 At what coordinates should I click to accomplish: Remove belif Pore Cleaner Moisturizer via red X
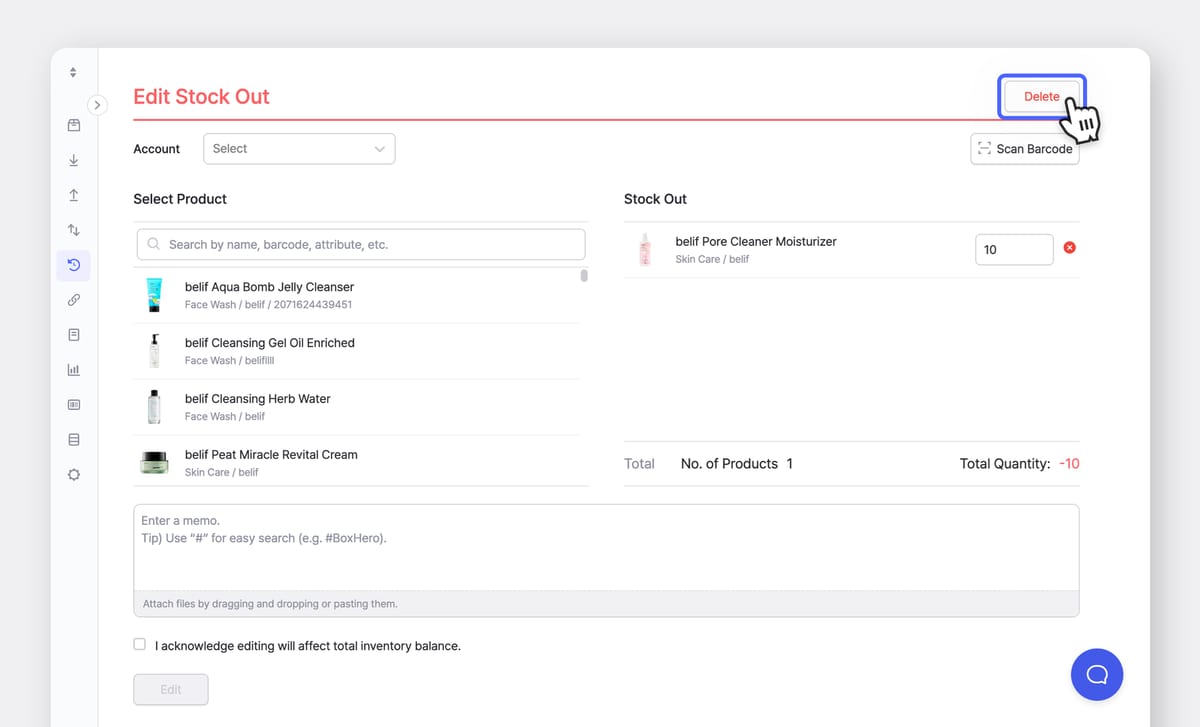click(x=1069, y=247)
